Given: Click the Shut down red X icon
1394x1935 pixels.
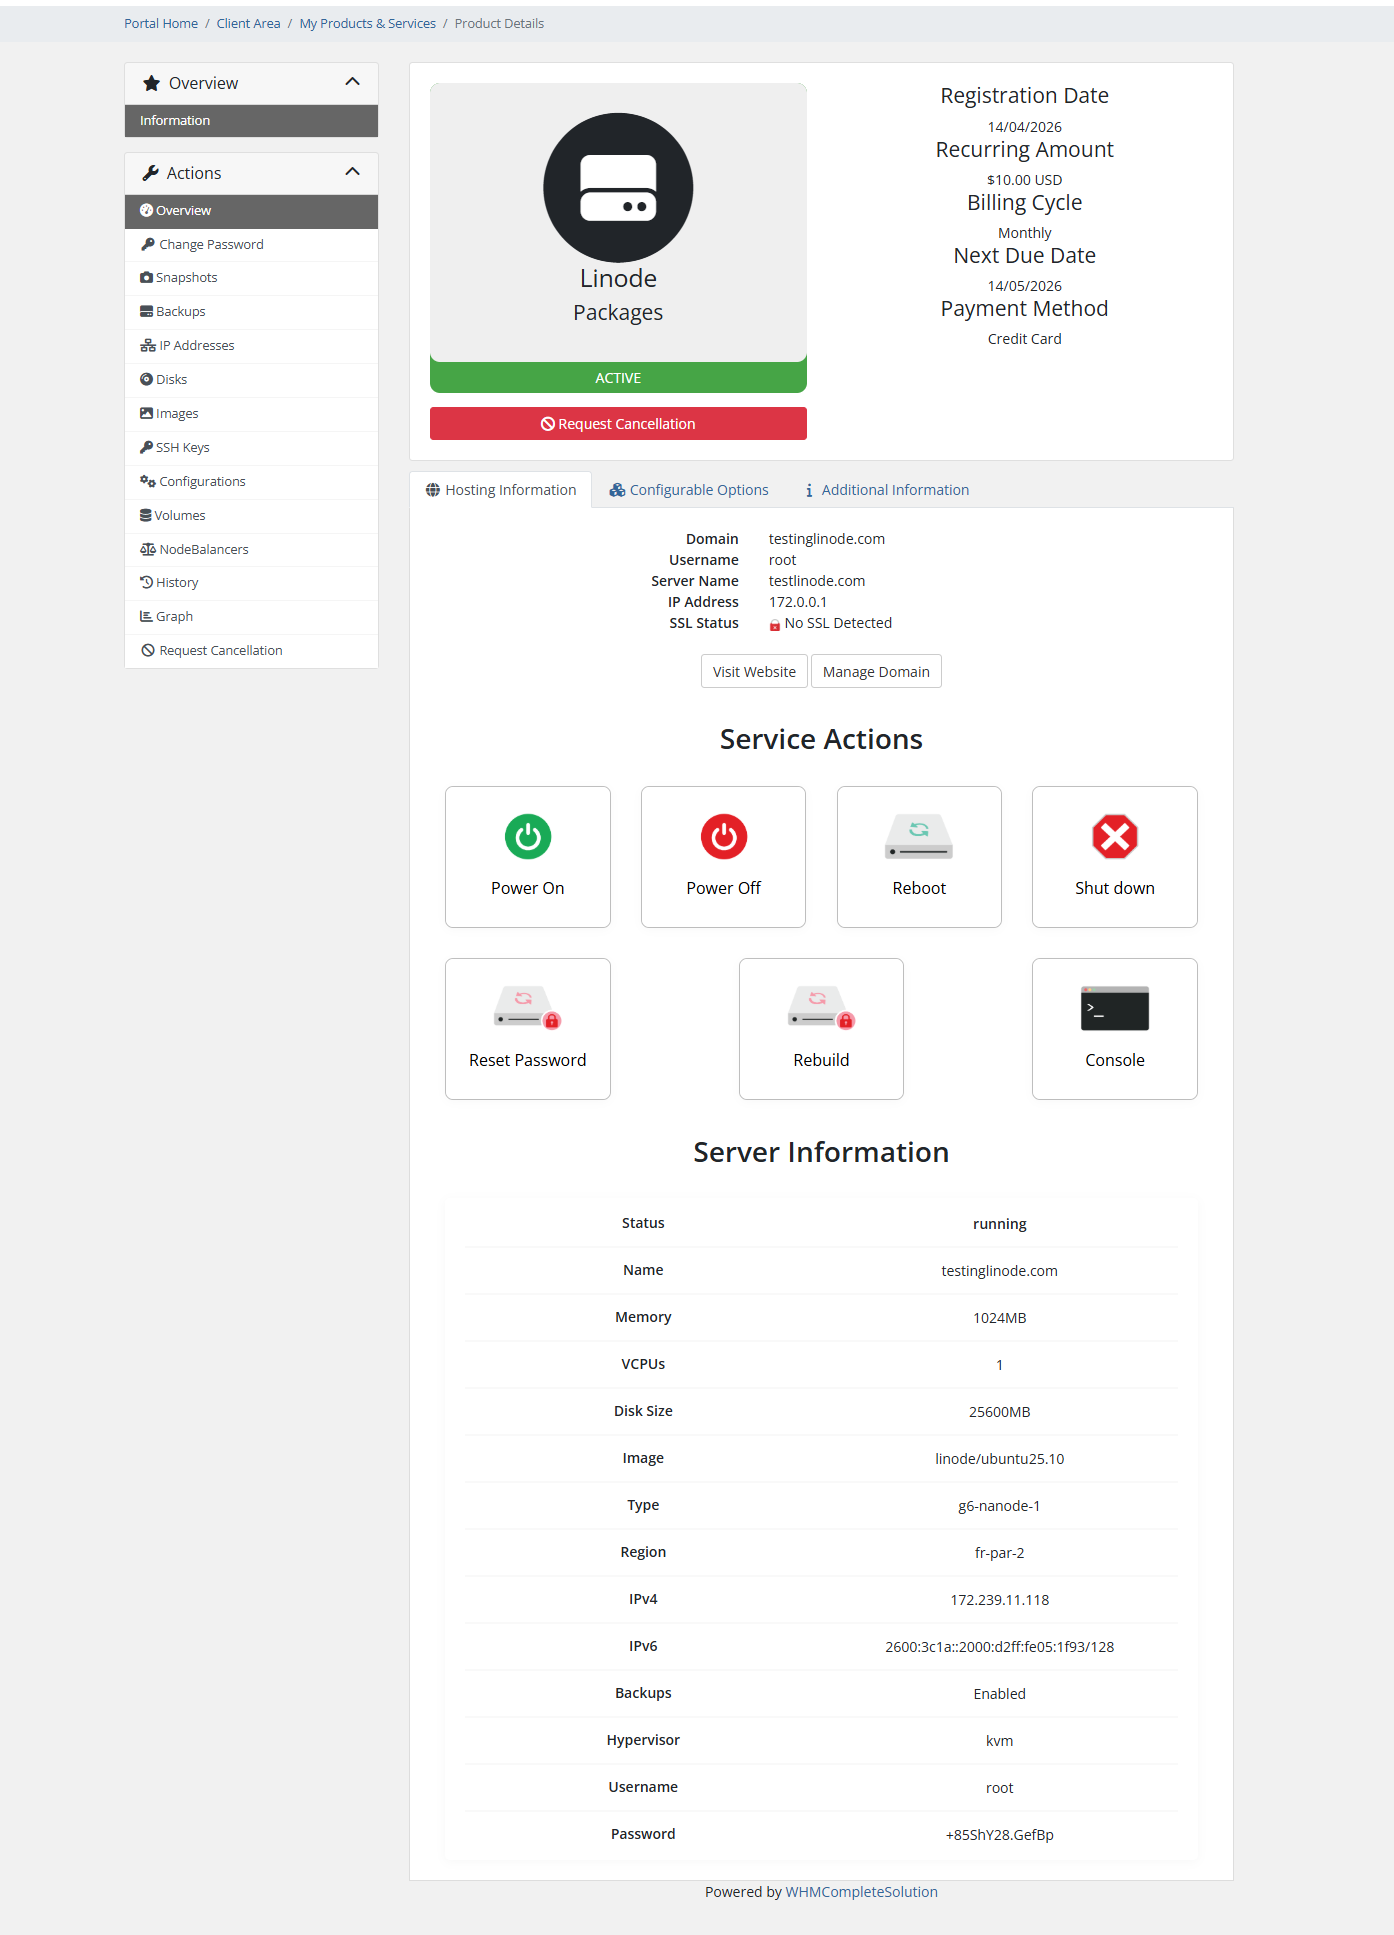Looking at the screenshot, I should (x=1114, y=837).
